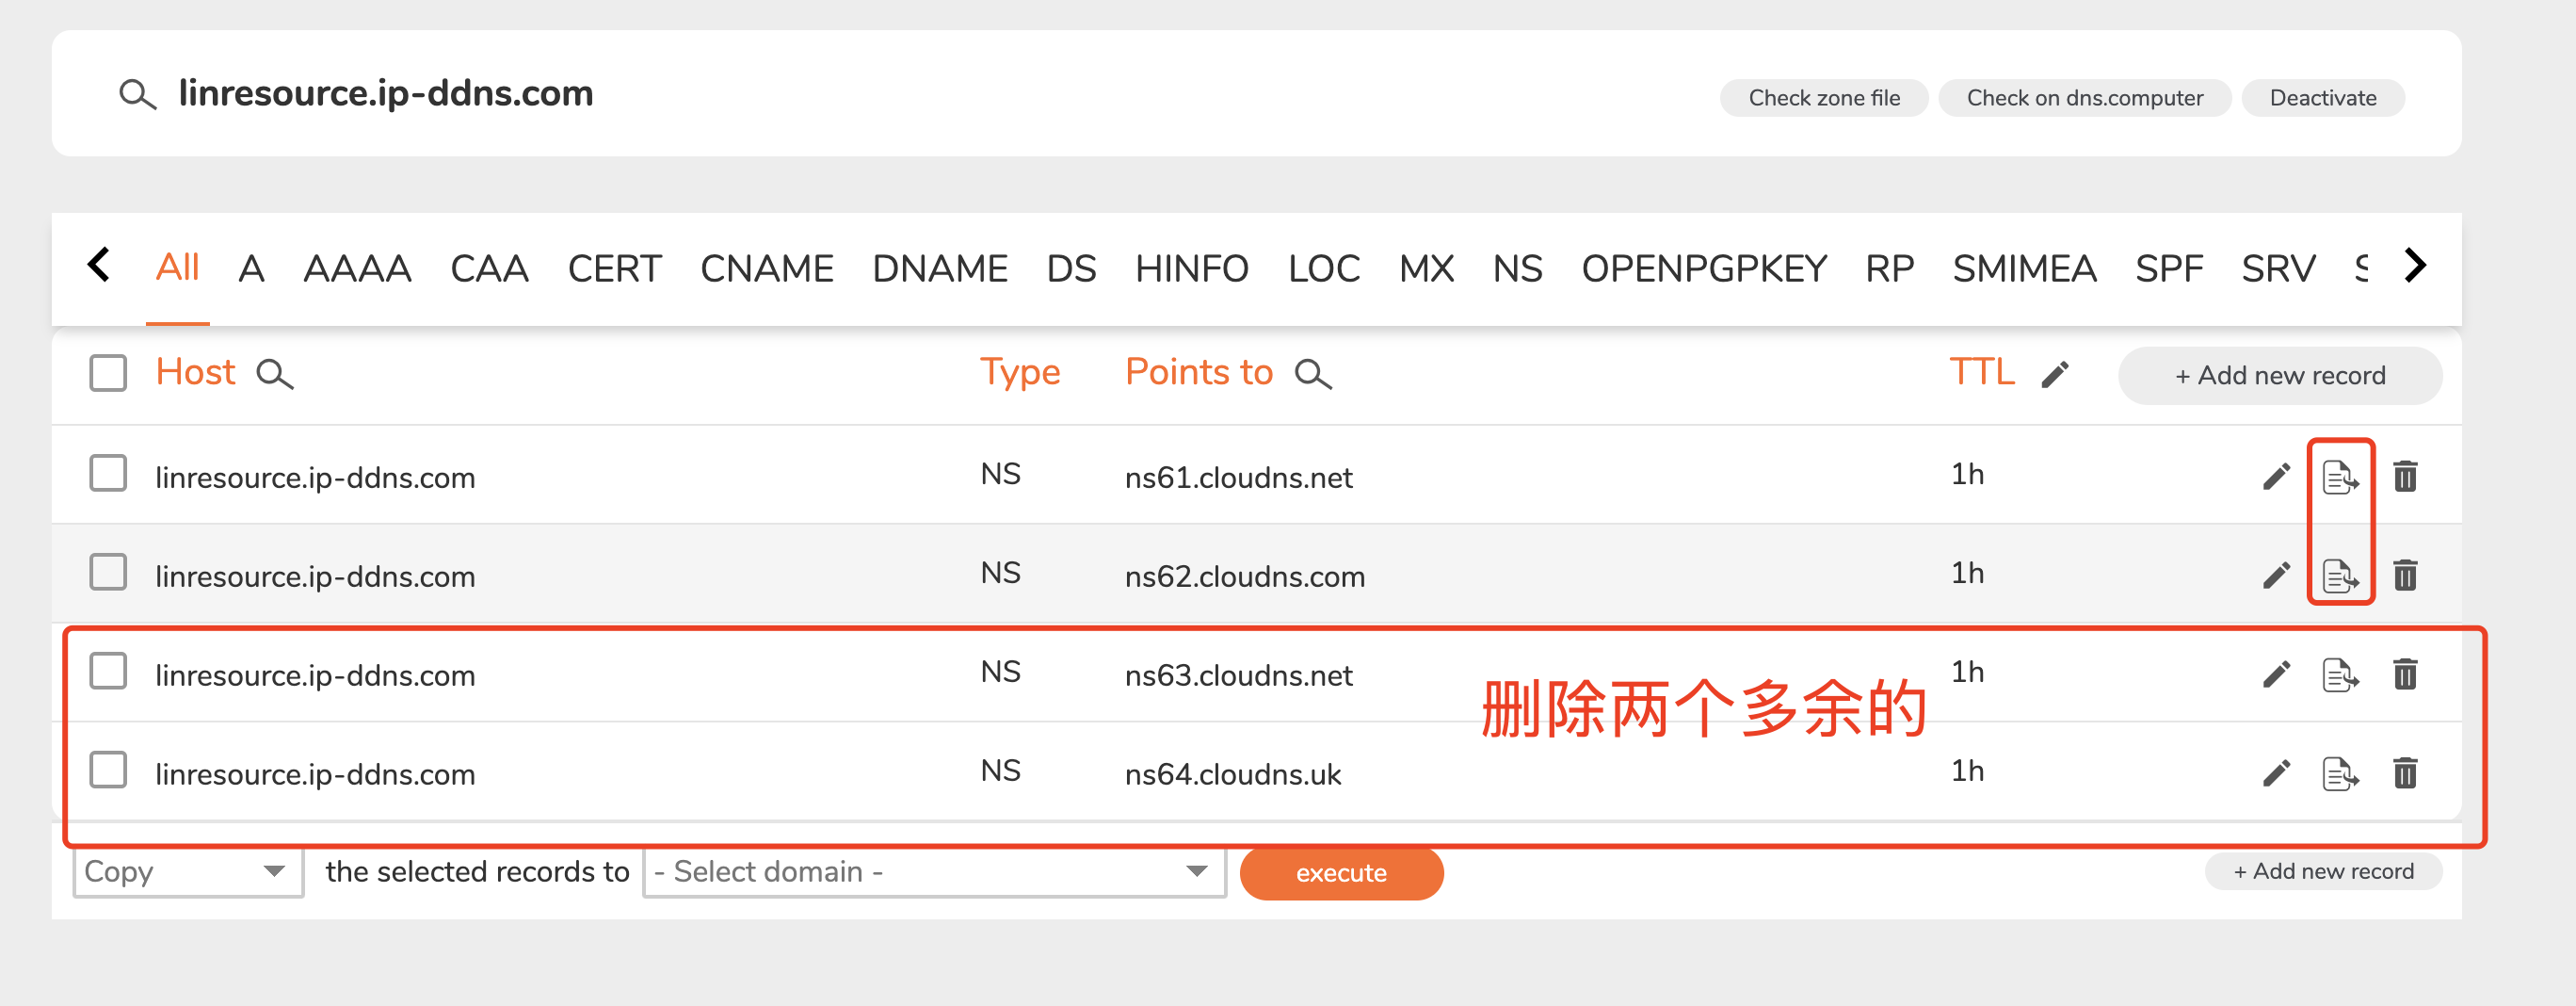Copy the ns63.cloudns.net record with its document icon

click(x=2340, y=674)
